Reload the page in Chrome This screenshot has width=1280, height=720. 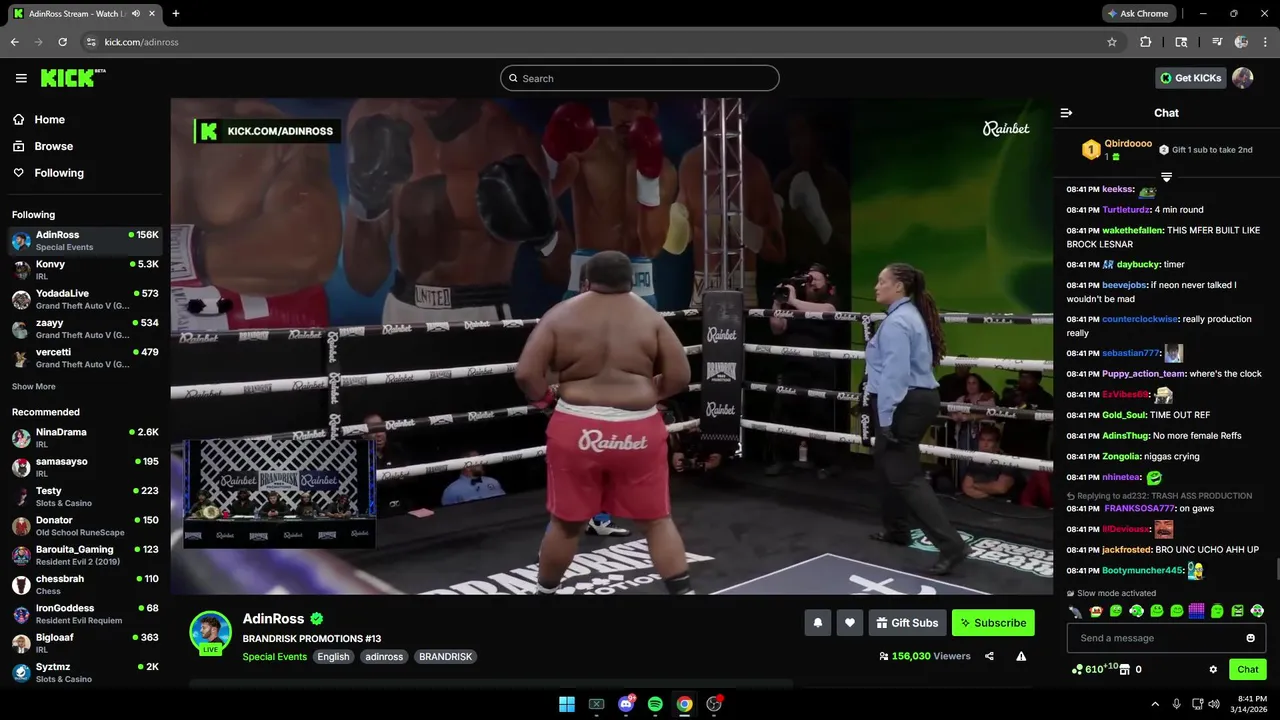point(62,42)
